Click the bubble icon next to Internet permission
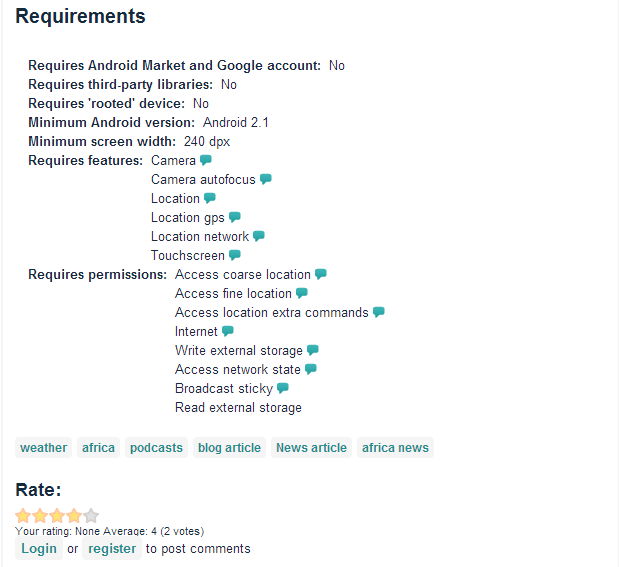The image size is (619, 567). point(228,331)
